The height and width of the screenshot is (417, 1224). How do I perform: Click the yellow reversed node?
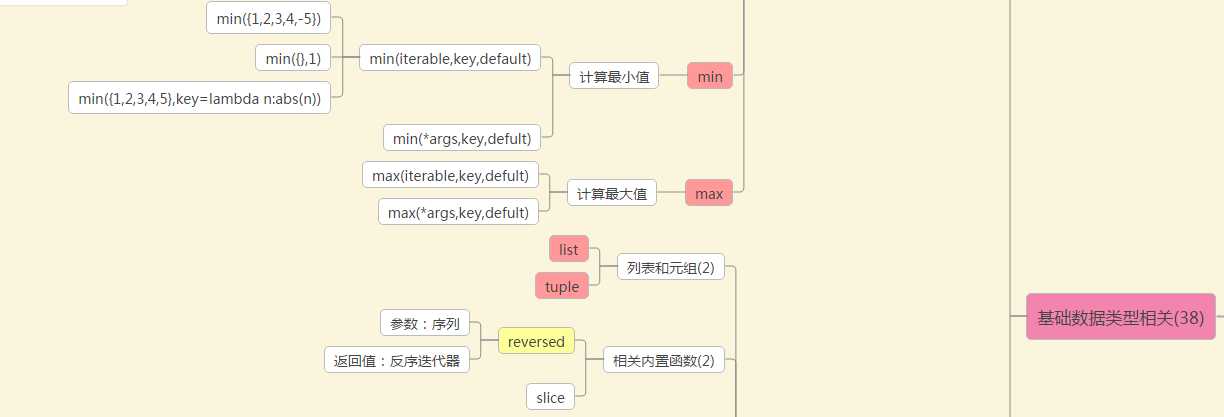tap(536, 341)
